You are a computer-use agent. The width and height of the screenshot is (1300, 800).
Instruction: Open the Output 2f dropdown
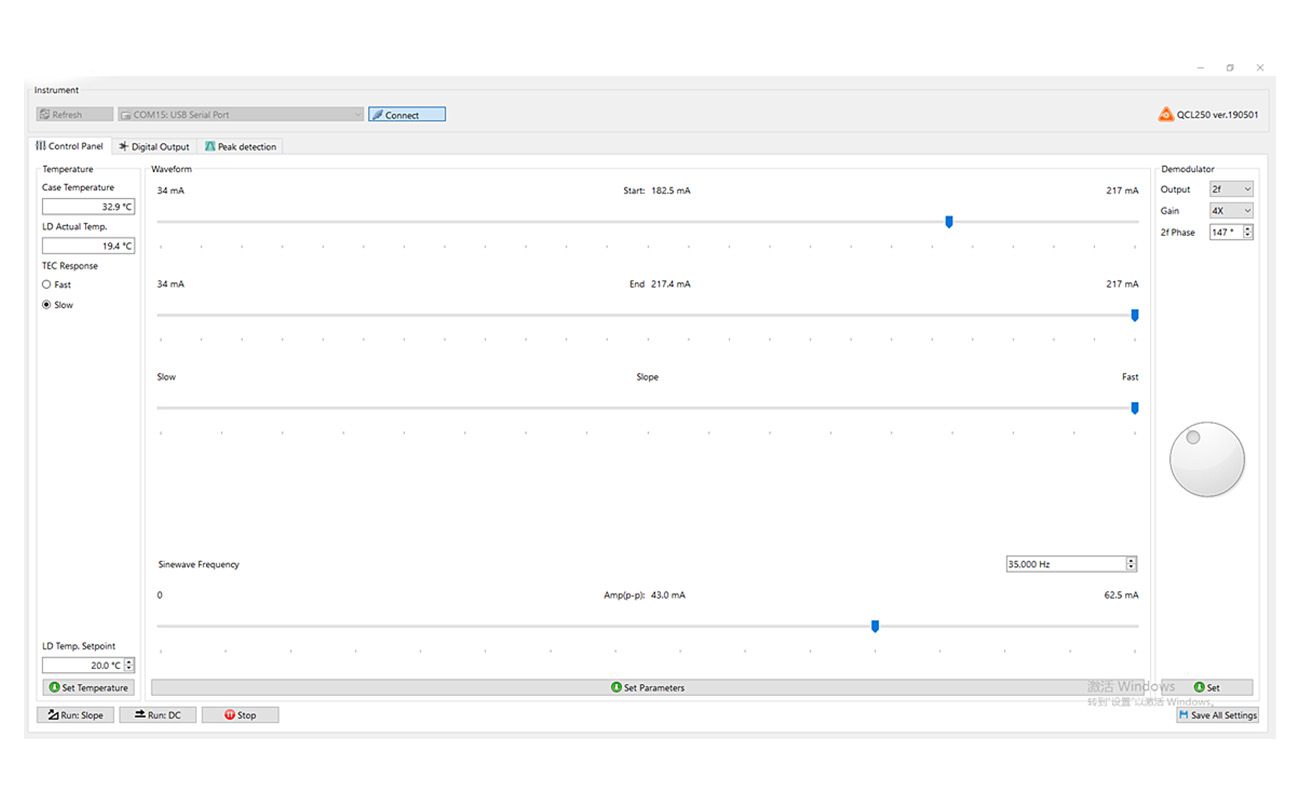(x=1231, y=189)
